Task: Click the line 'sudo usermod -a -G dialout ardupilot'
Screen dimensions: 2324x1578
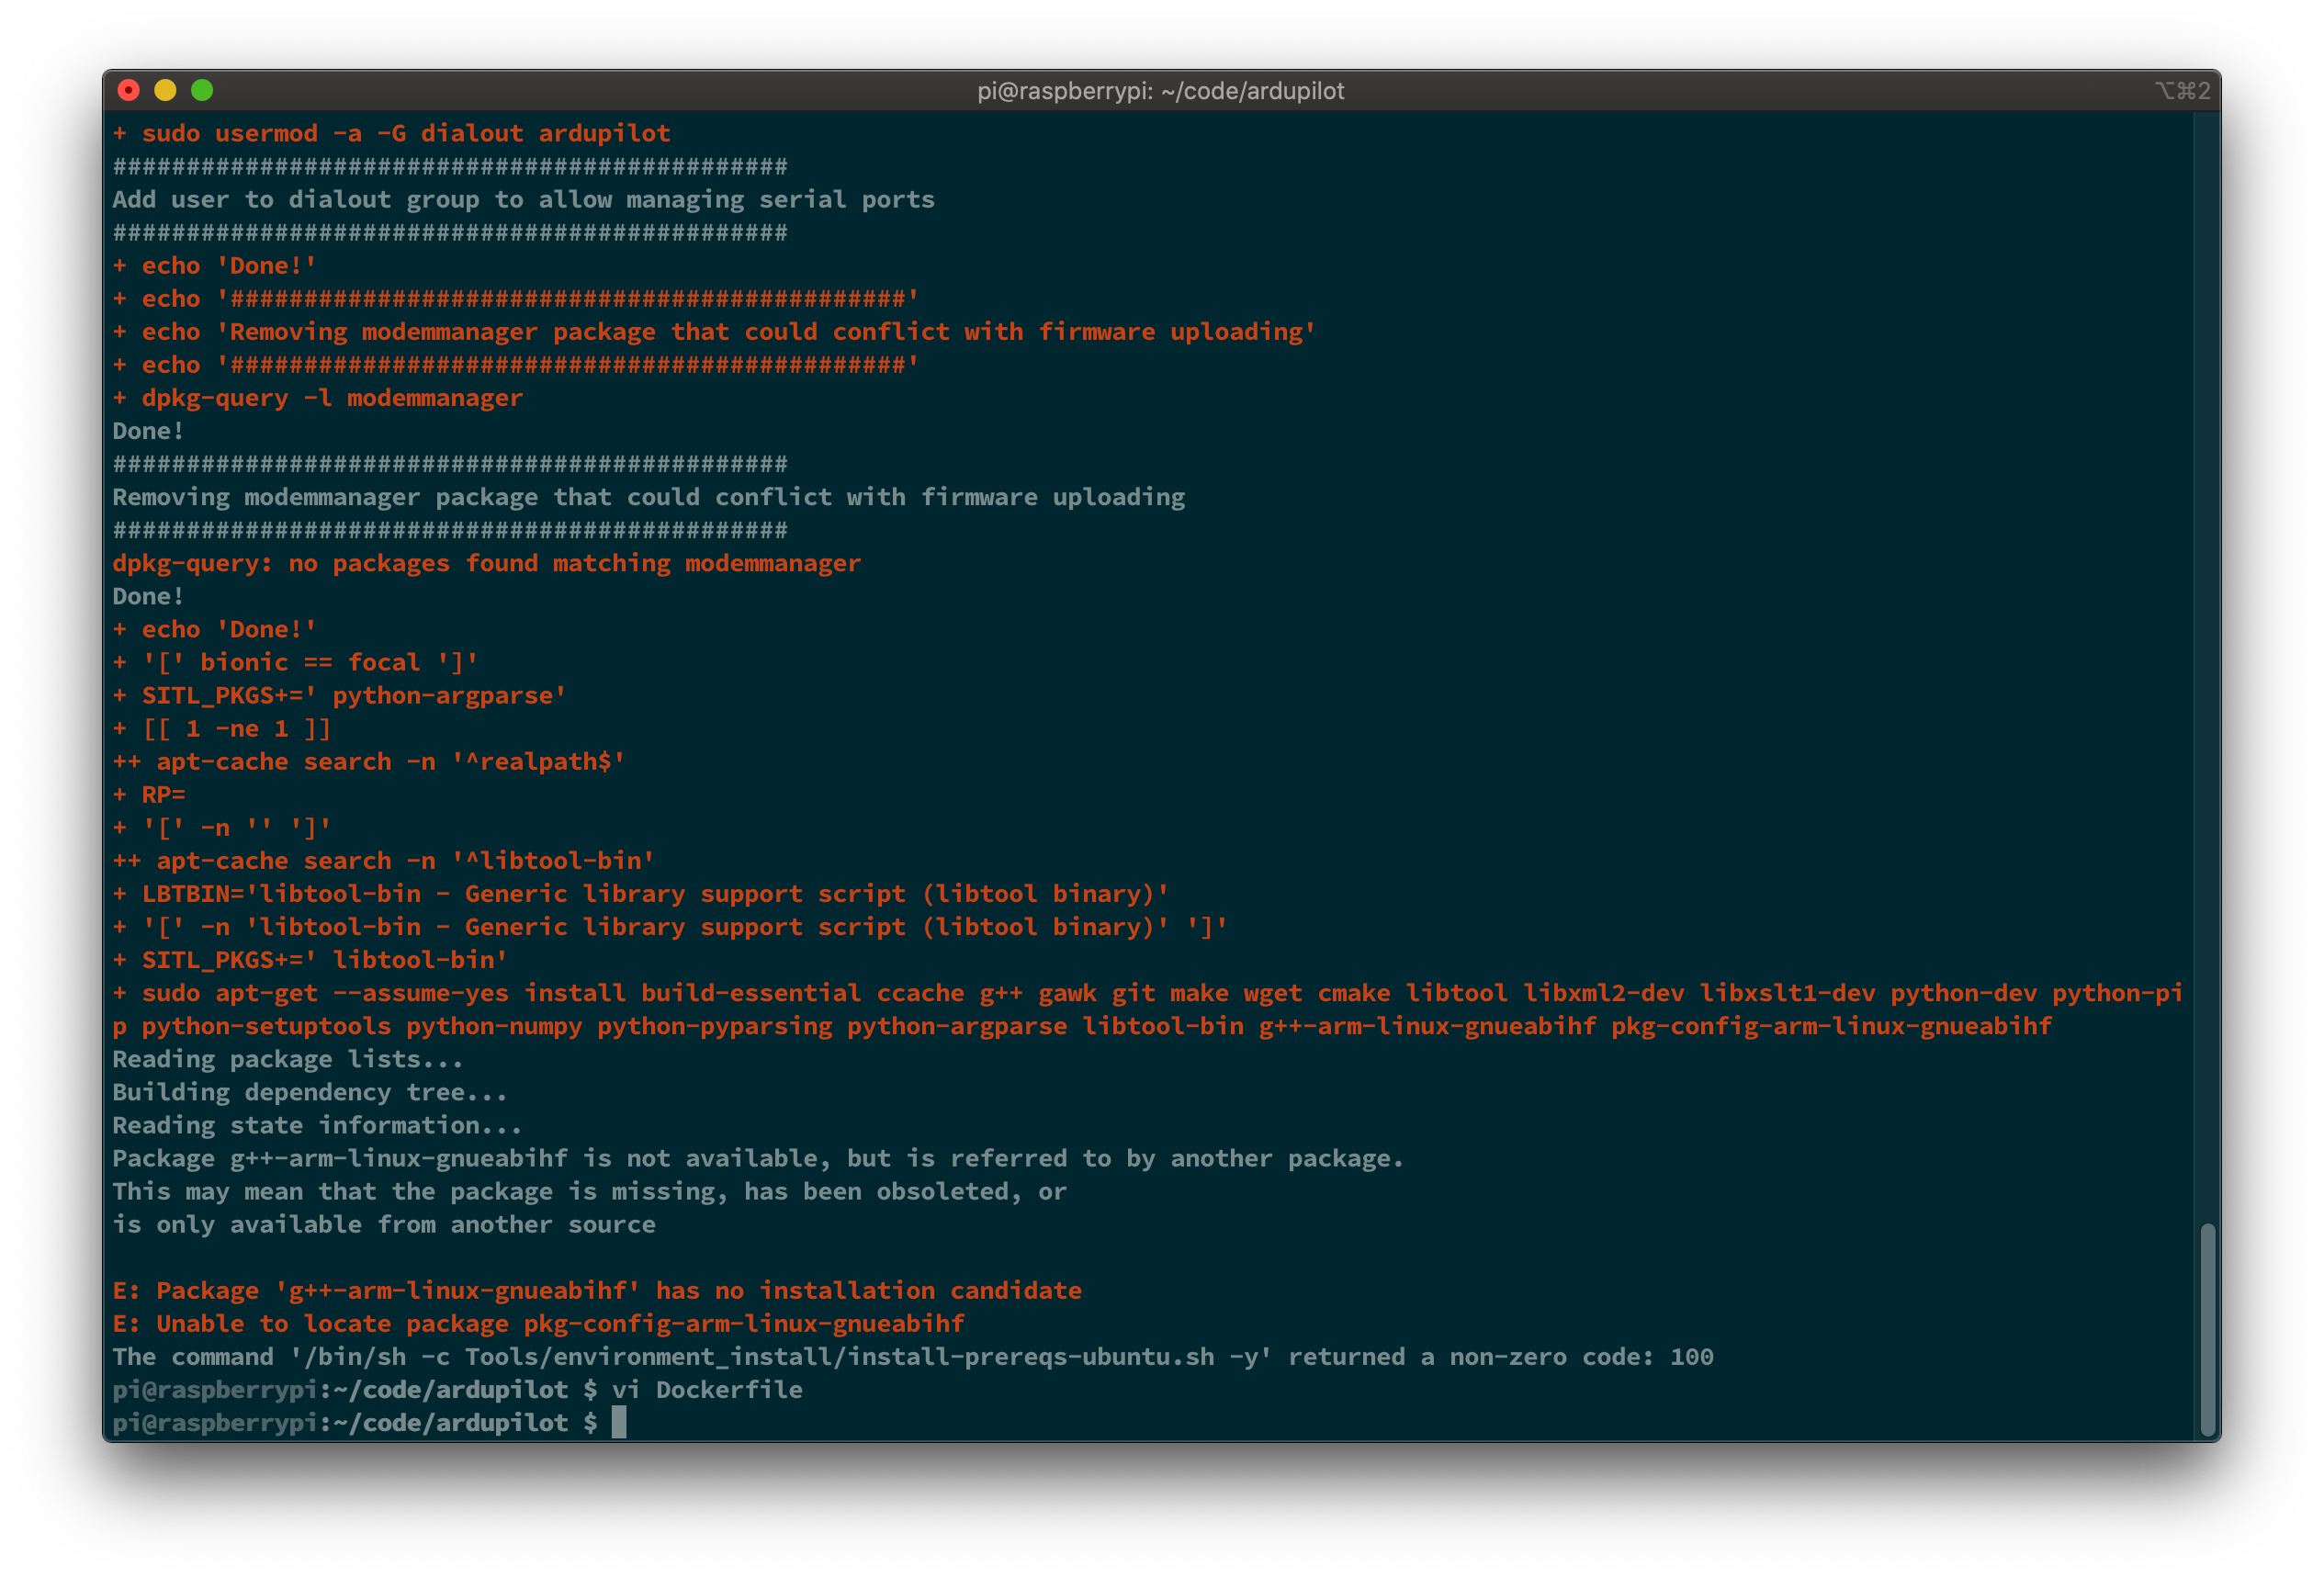Action: click(391, 133)
